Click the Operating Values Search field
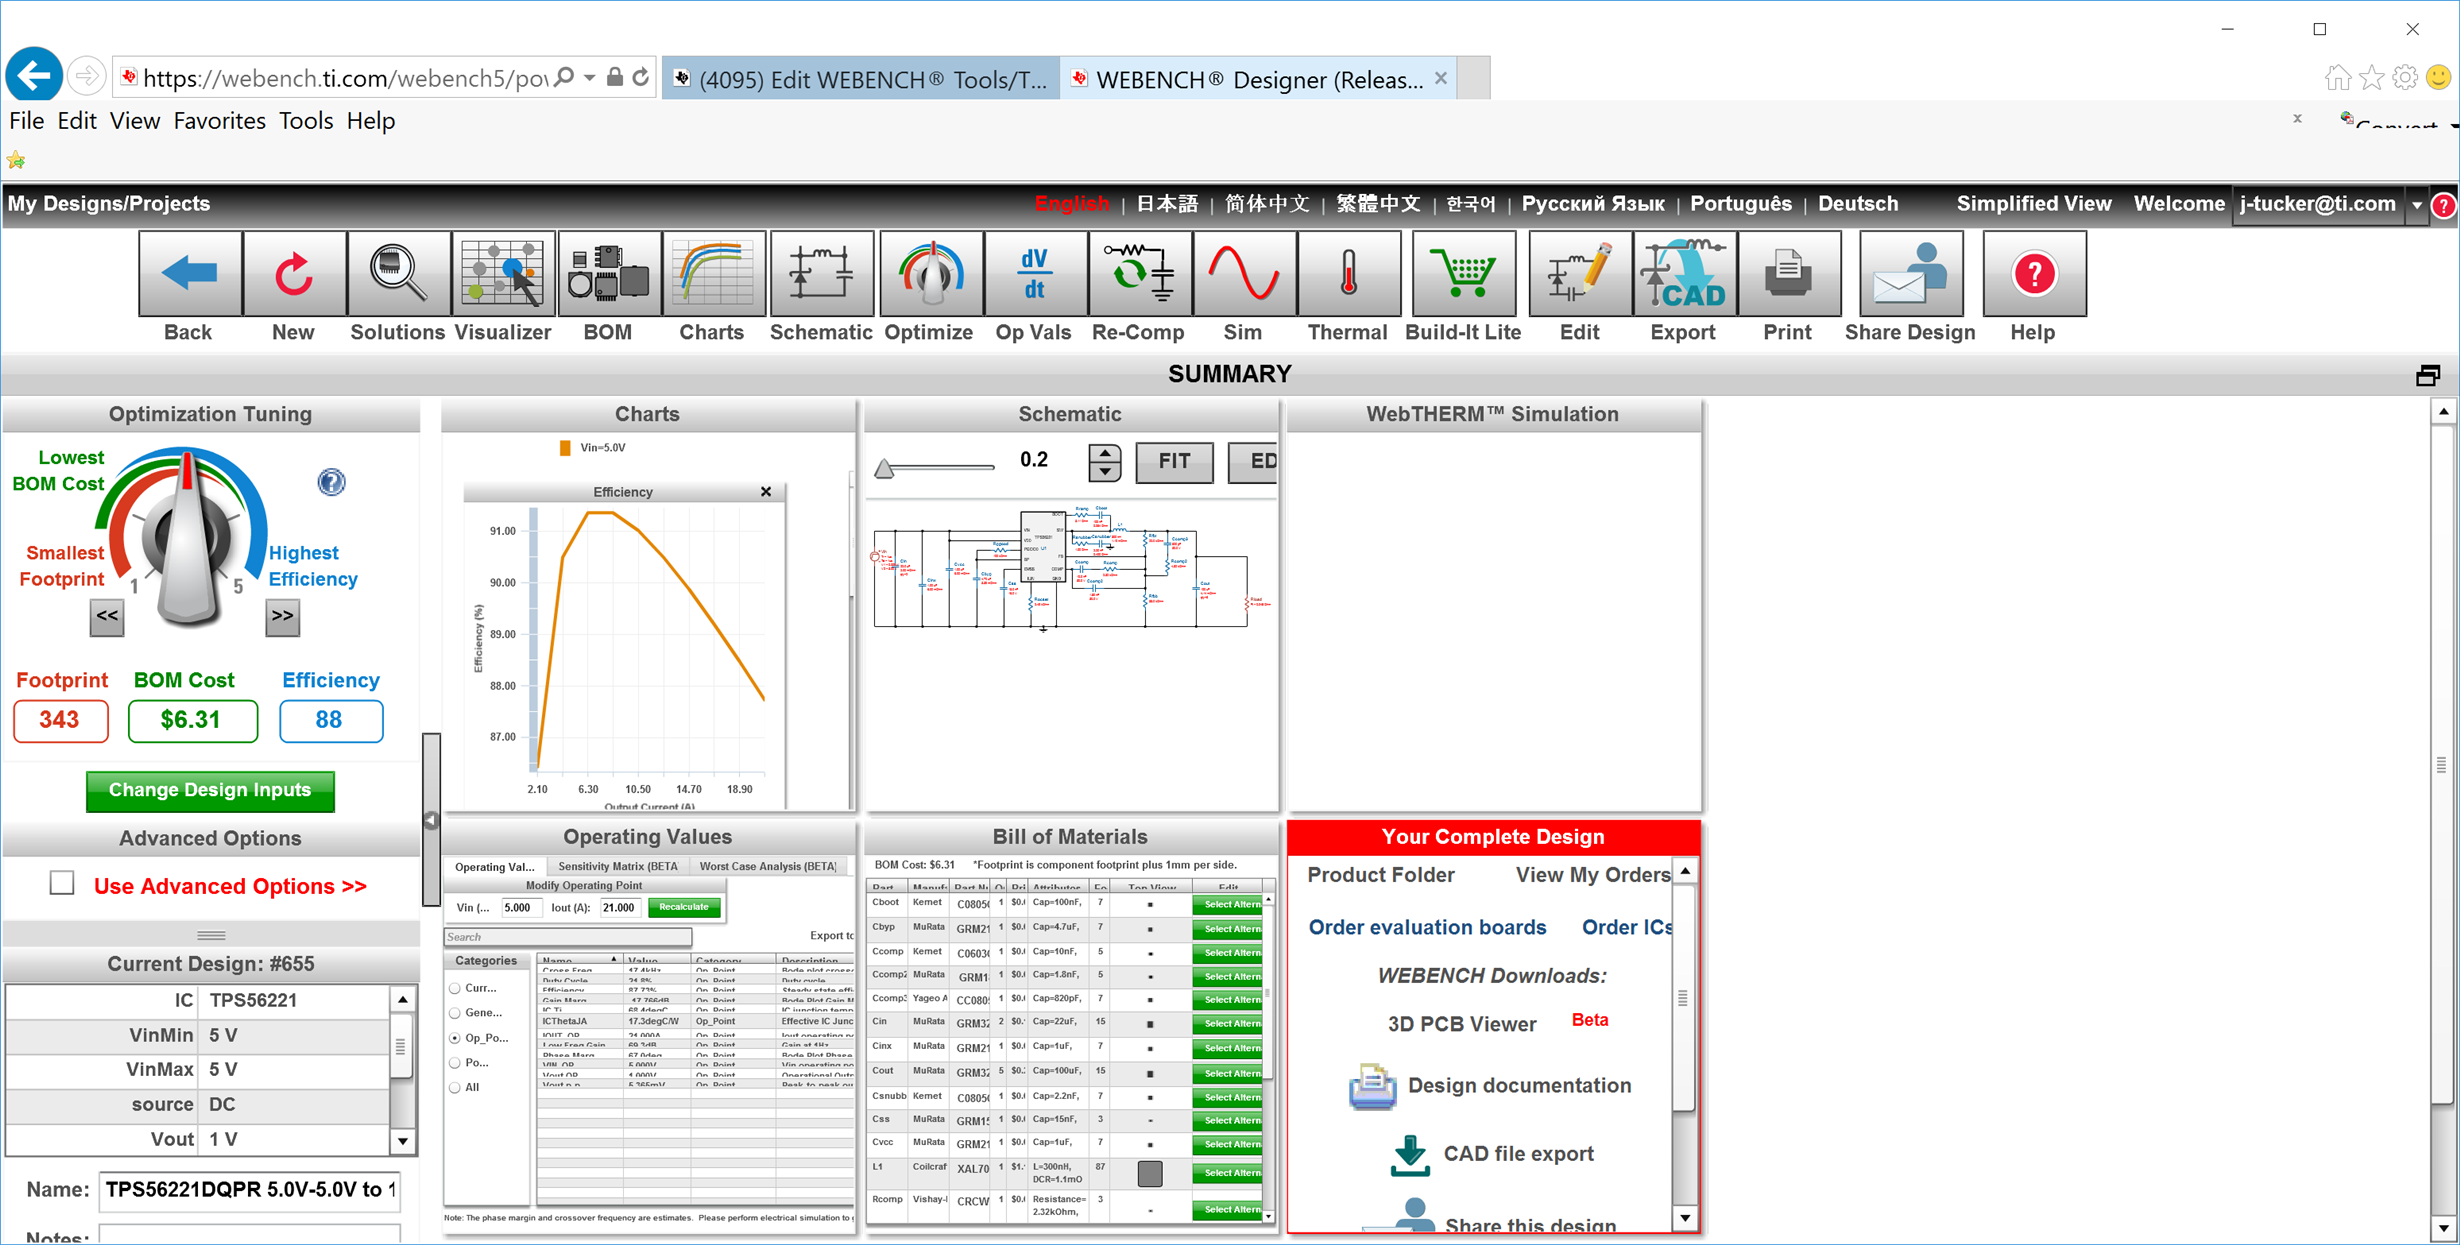The width and height of the screenshot is (2460, 1245). 568,937
